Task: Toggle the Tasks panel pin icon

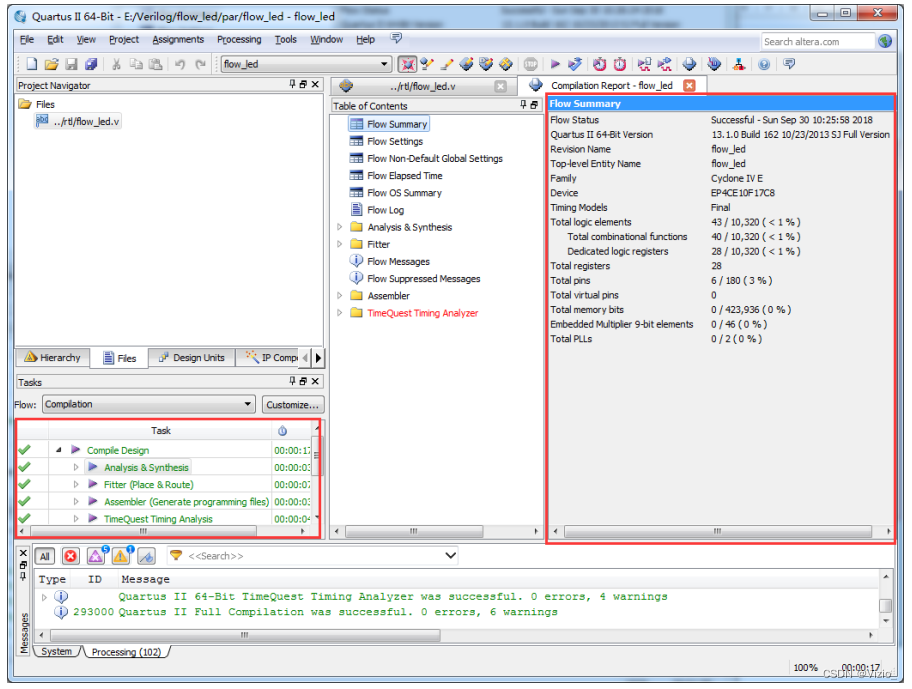Action: tap(293, 381)
